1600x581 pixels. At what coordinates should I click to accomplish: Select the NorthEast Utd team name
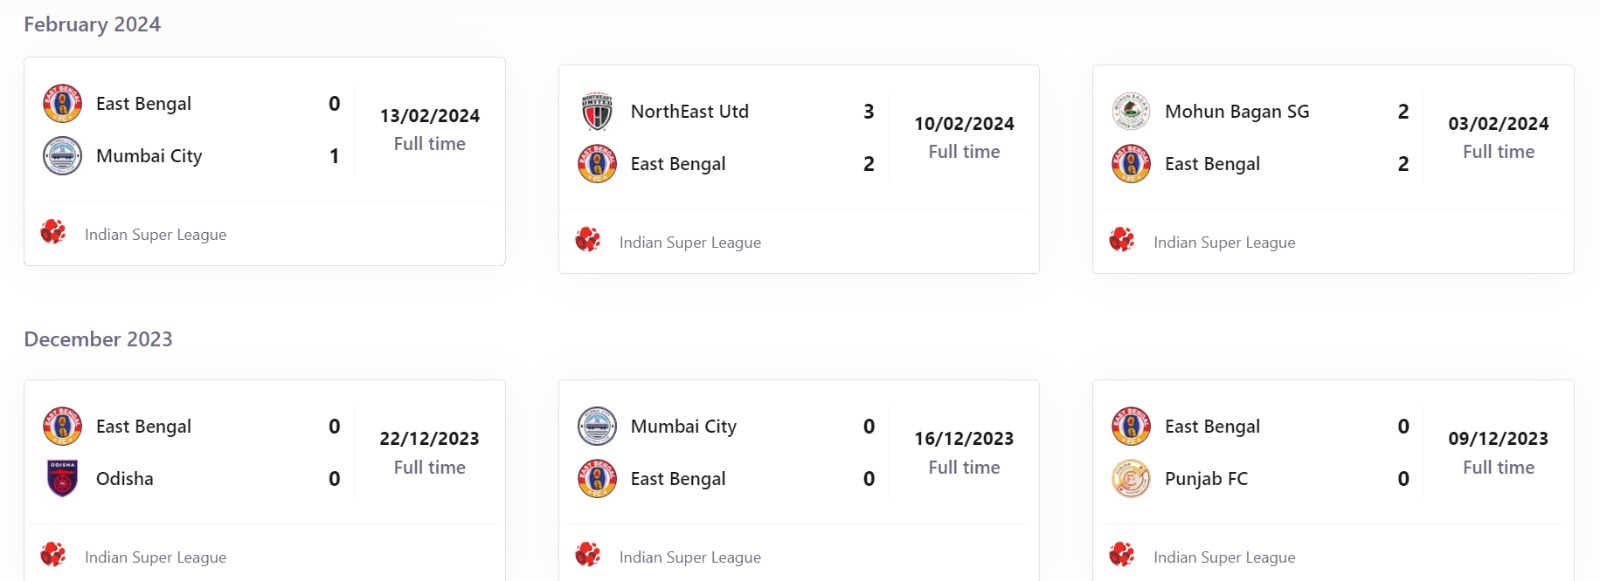point(689,112)
